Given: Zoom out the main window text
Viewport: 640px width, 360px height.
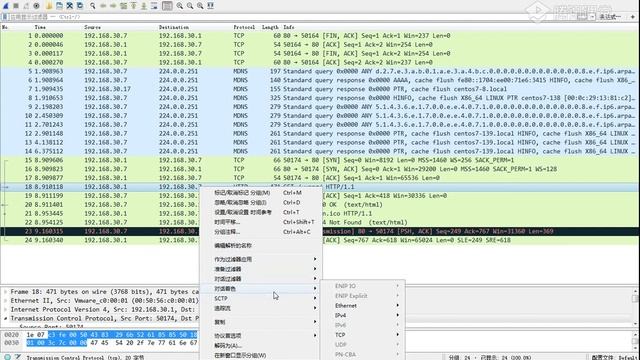Looking at the screenshot, I should pyautogui.click(x=190, y=6).
